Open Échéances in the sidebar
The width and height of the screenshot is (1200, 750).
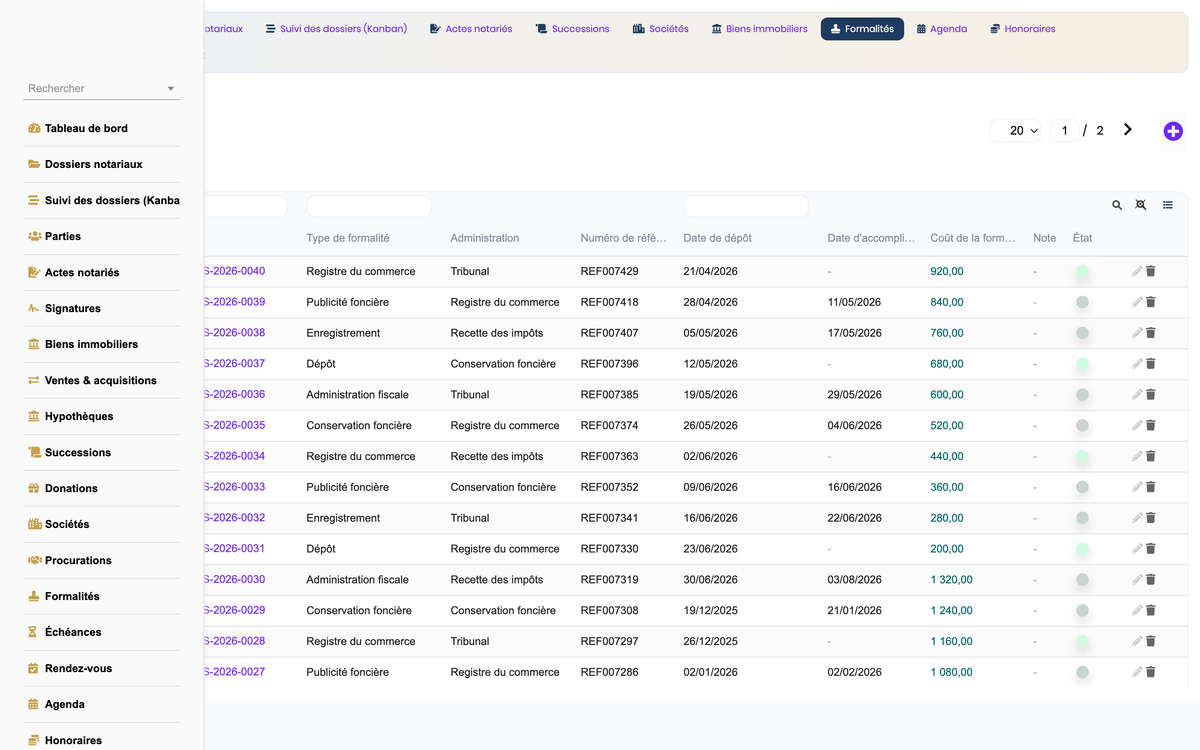(x=102, y=632)
